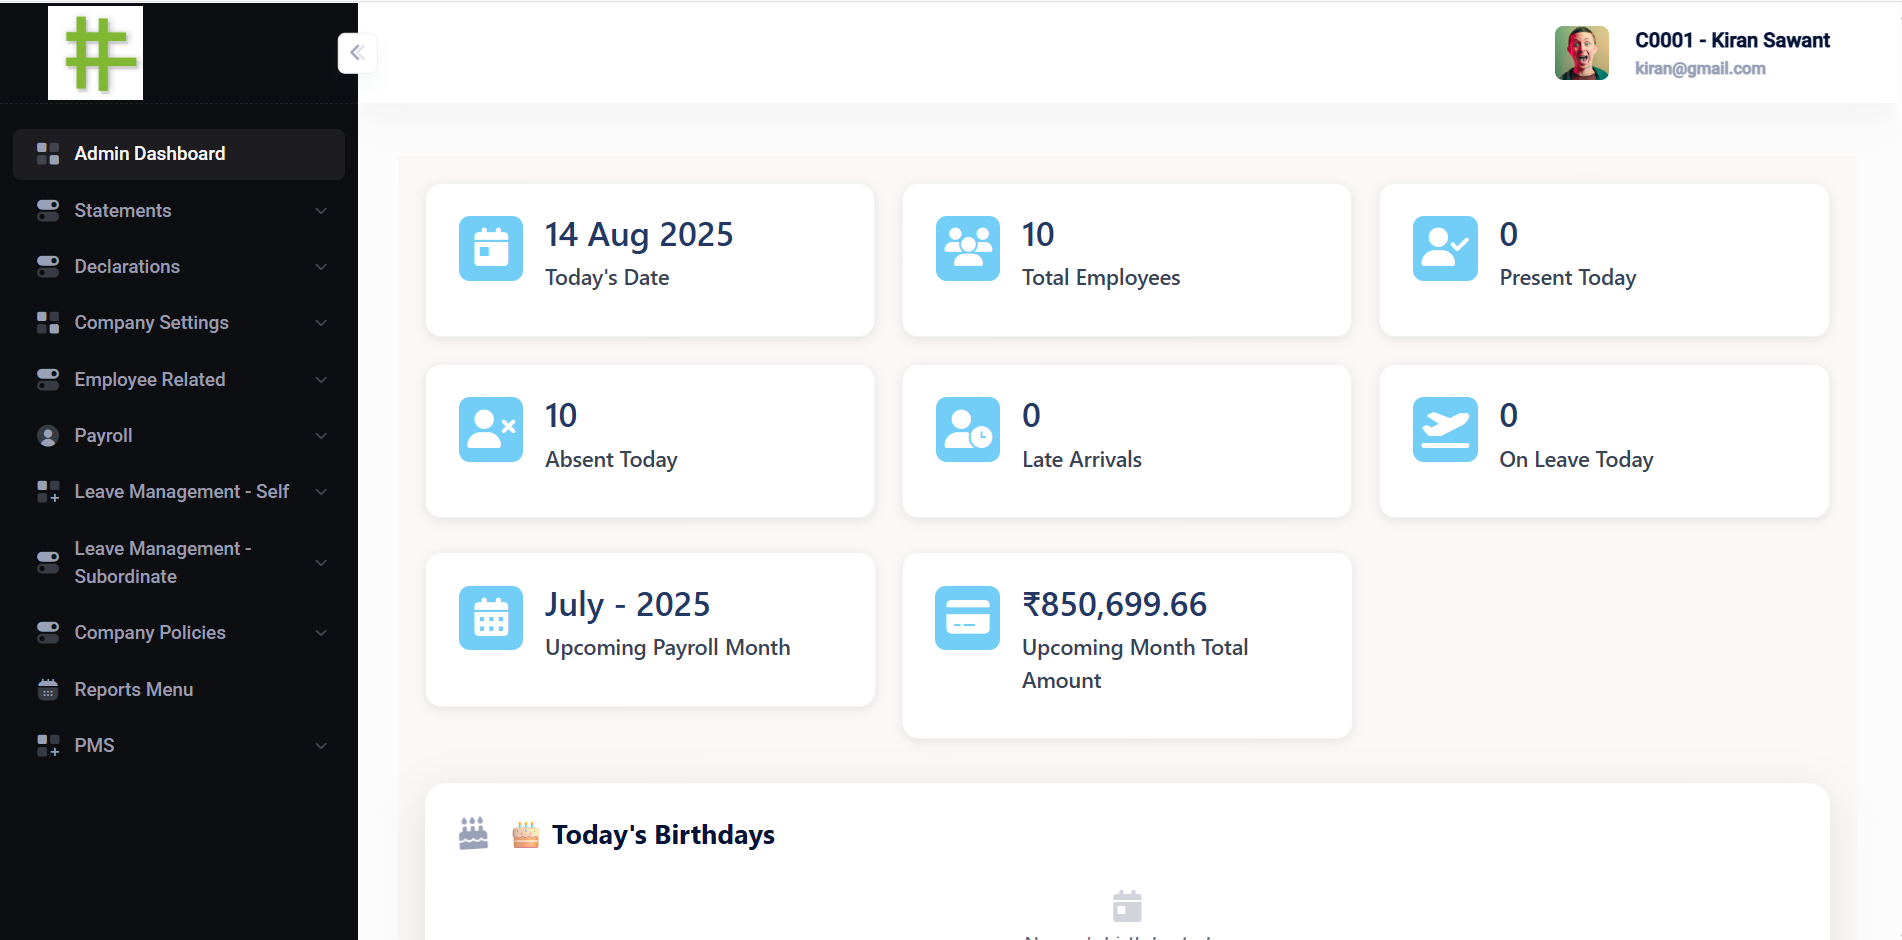Viewport: 1902px width, 940px height.
Task: Click the Total Employees group icon
Action: click(967, 248)
